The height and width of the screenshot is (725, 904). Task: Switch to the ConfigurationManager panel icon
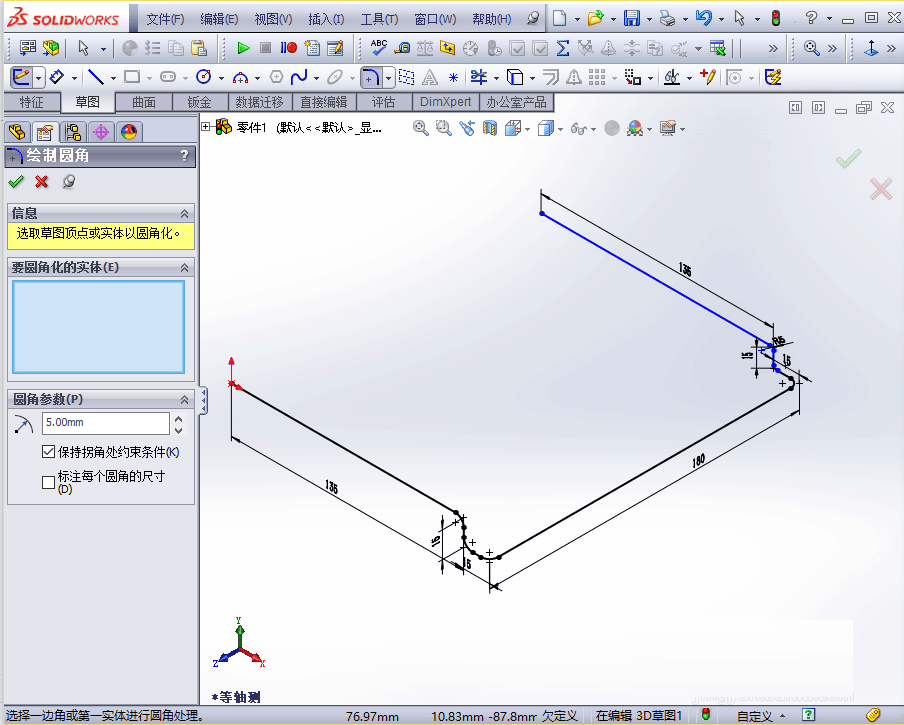point(73,131)
